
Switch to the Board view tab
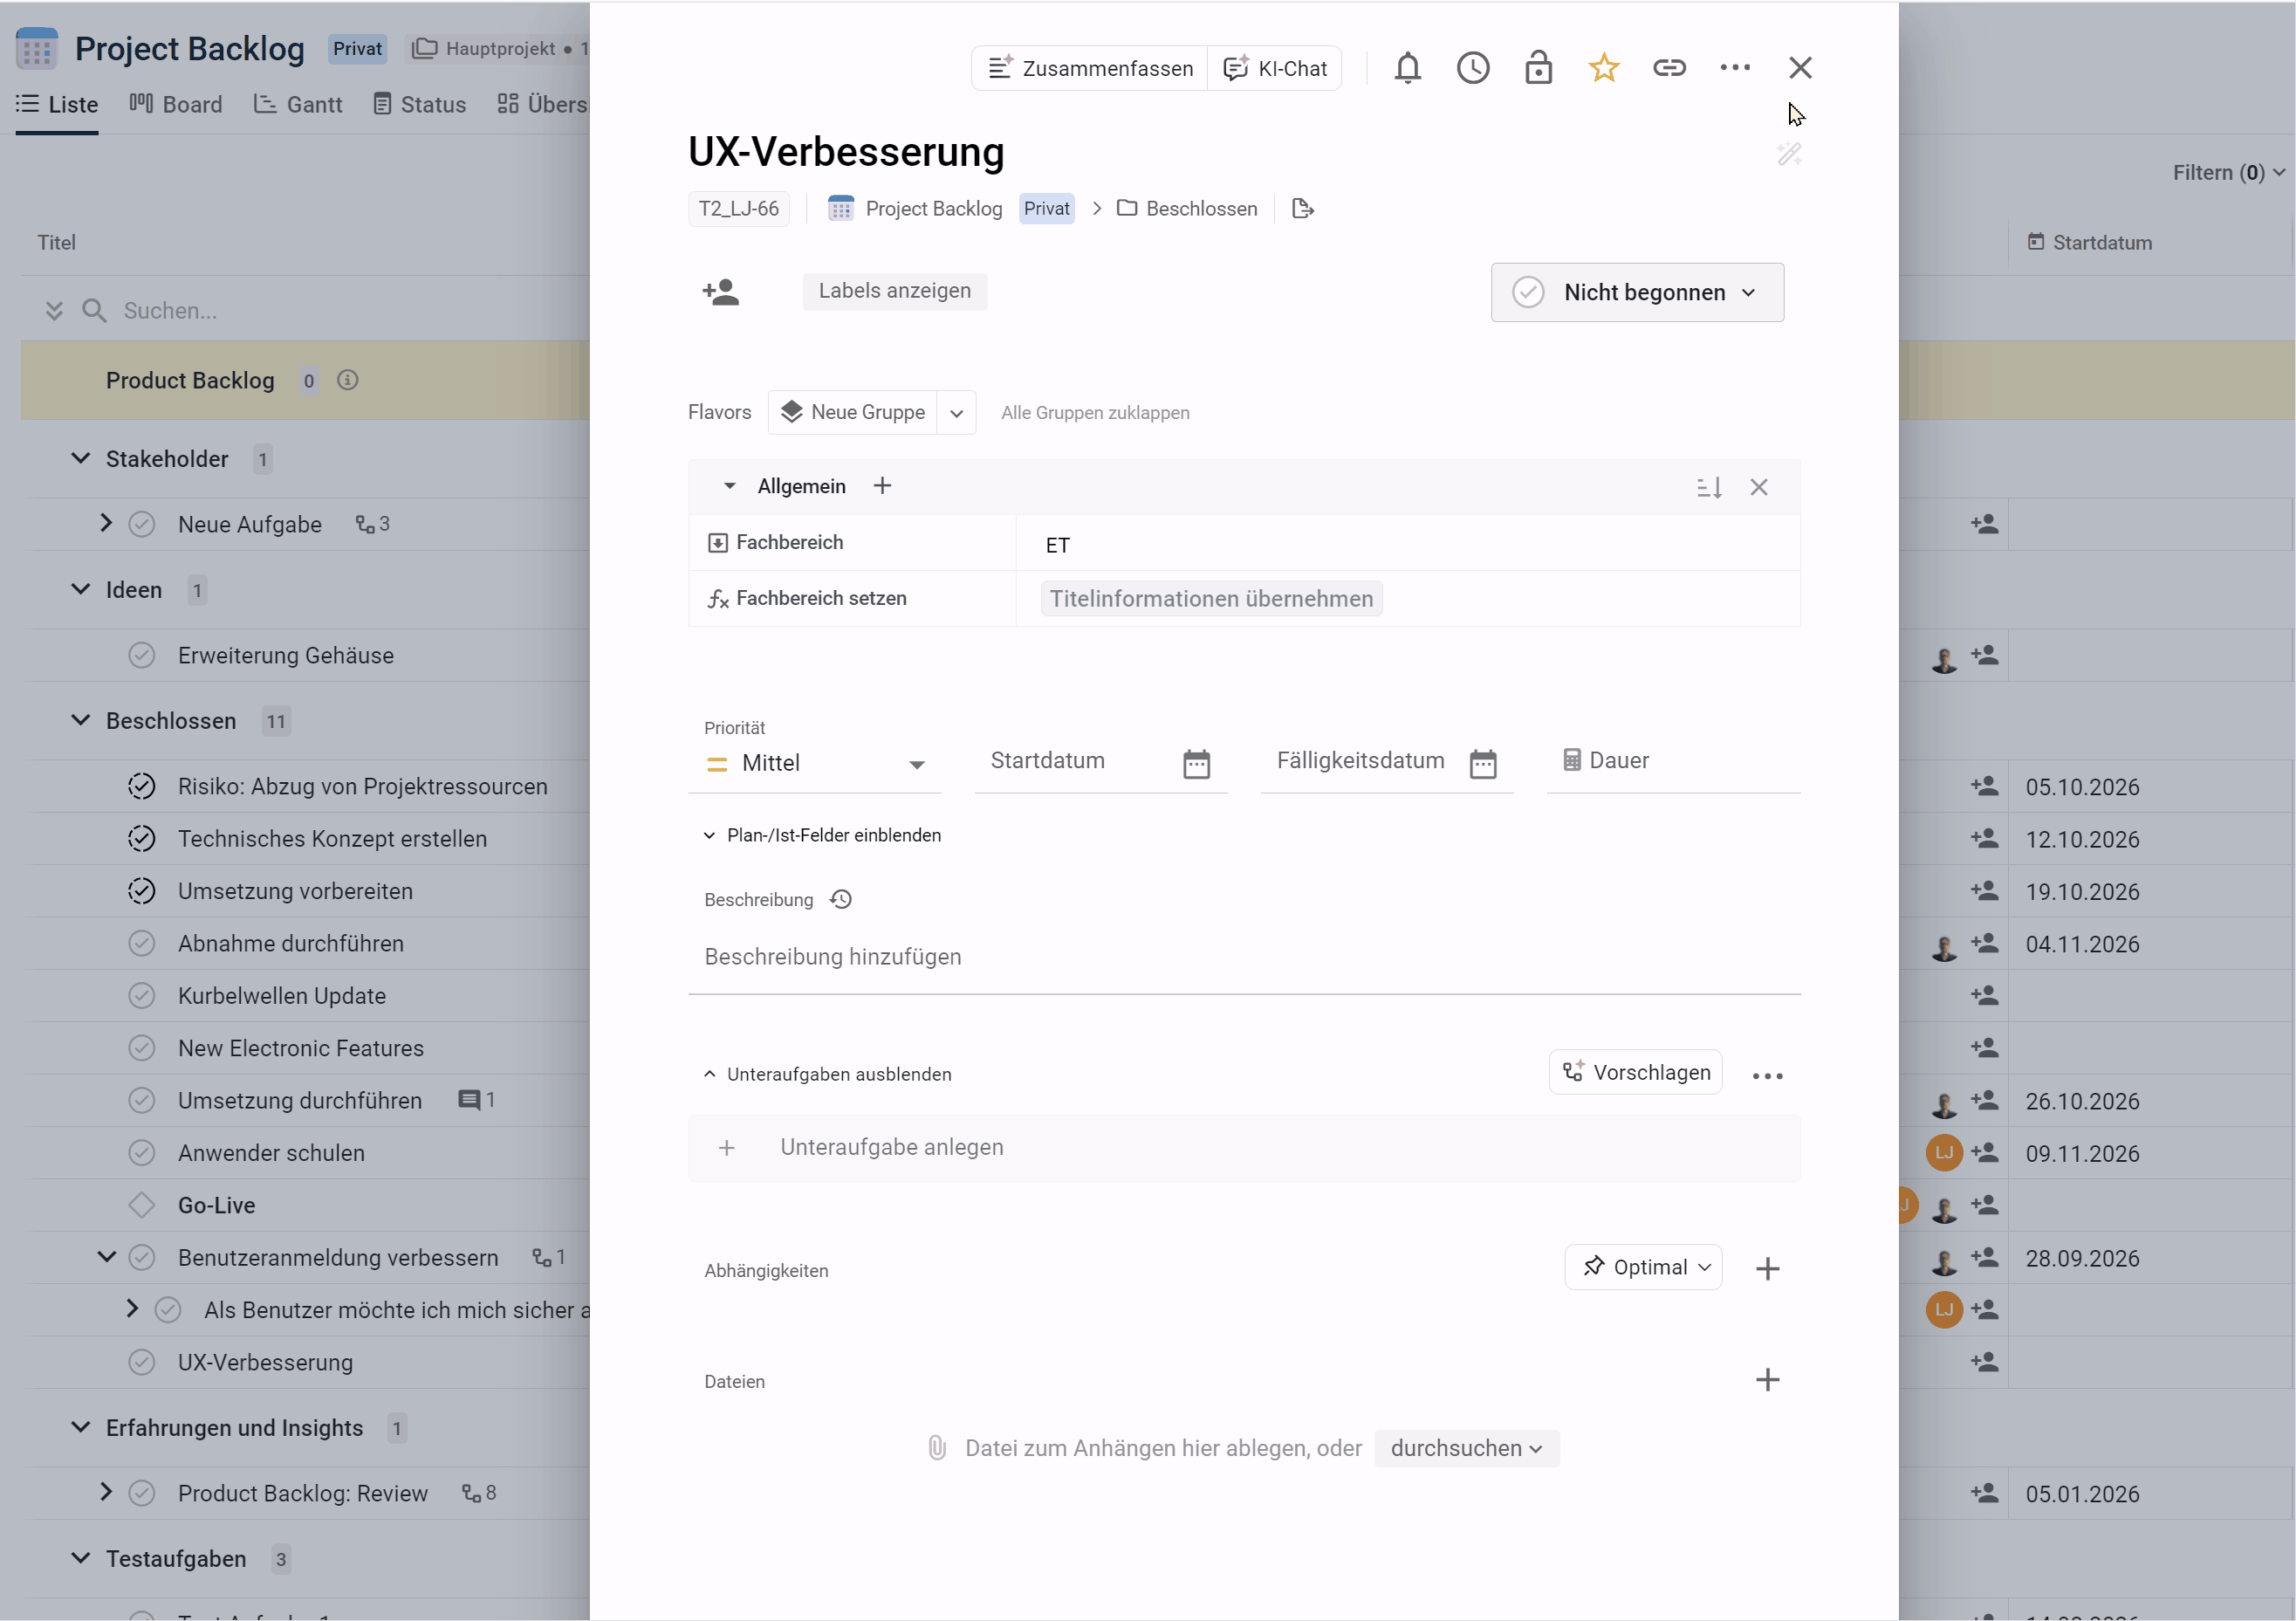pyautogui.click(x=176, y=104)
